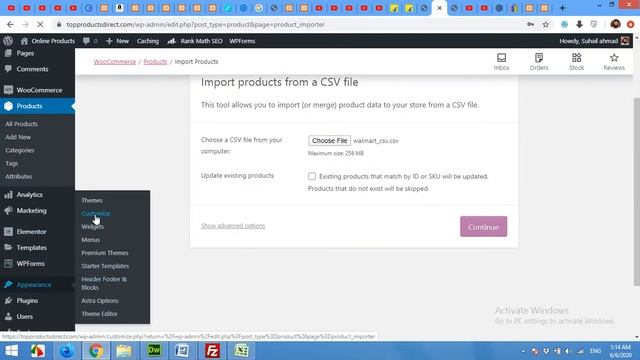Click the page vertical scrollbar
The width and height of the screenshot is (640, 360).
pyautogui.click(x=636, y=192)
